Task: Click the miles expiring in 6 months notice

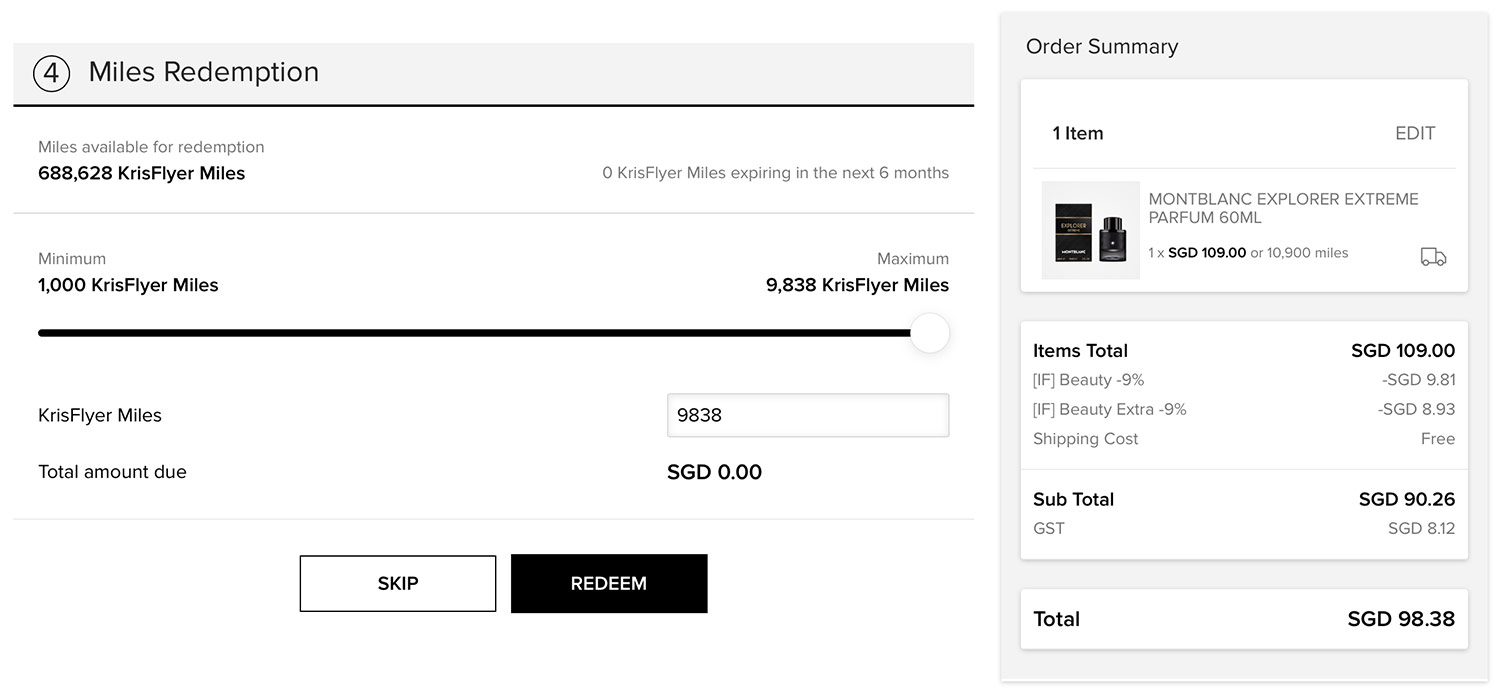Action: click(x=775, y=173)
